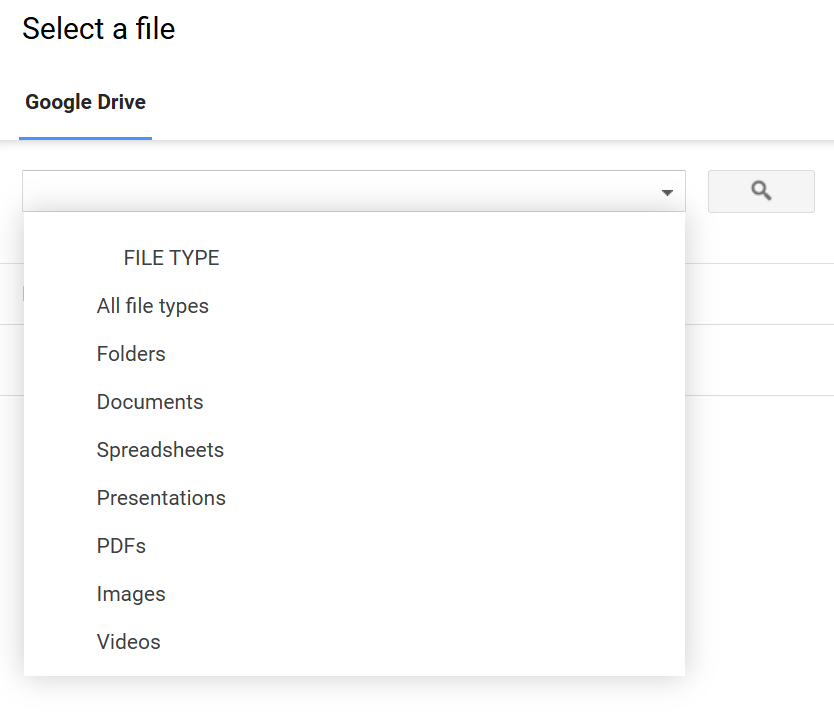Choose "PDFs" from the dropdown
The width and height of the screenshot is (834, 715).
[121, 546]
